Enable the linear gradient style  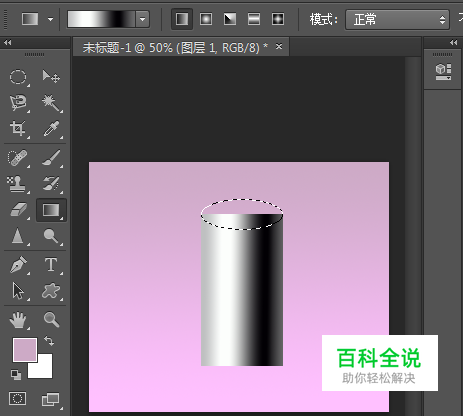(182, 19)
